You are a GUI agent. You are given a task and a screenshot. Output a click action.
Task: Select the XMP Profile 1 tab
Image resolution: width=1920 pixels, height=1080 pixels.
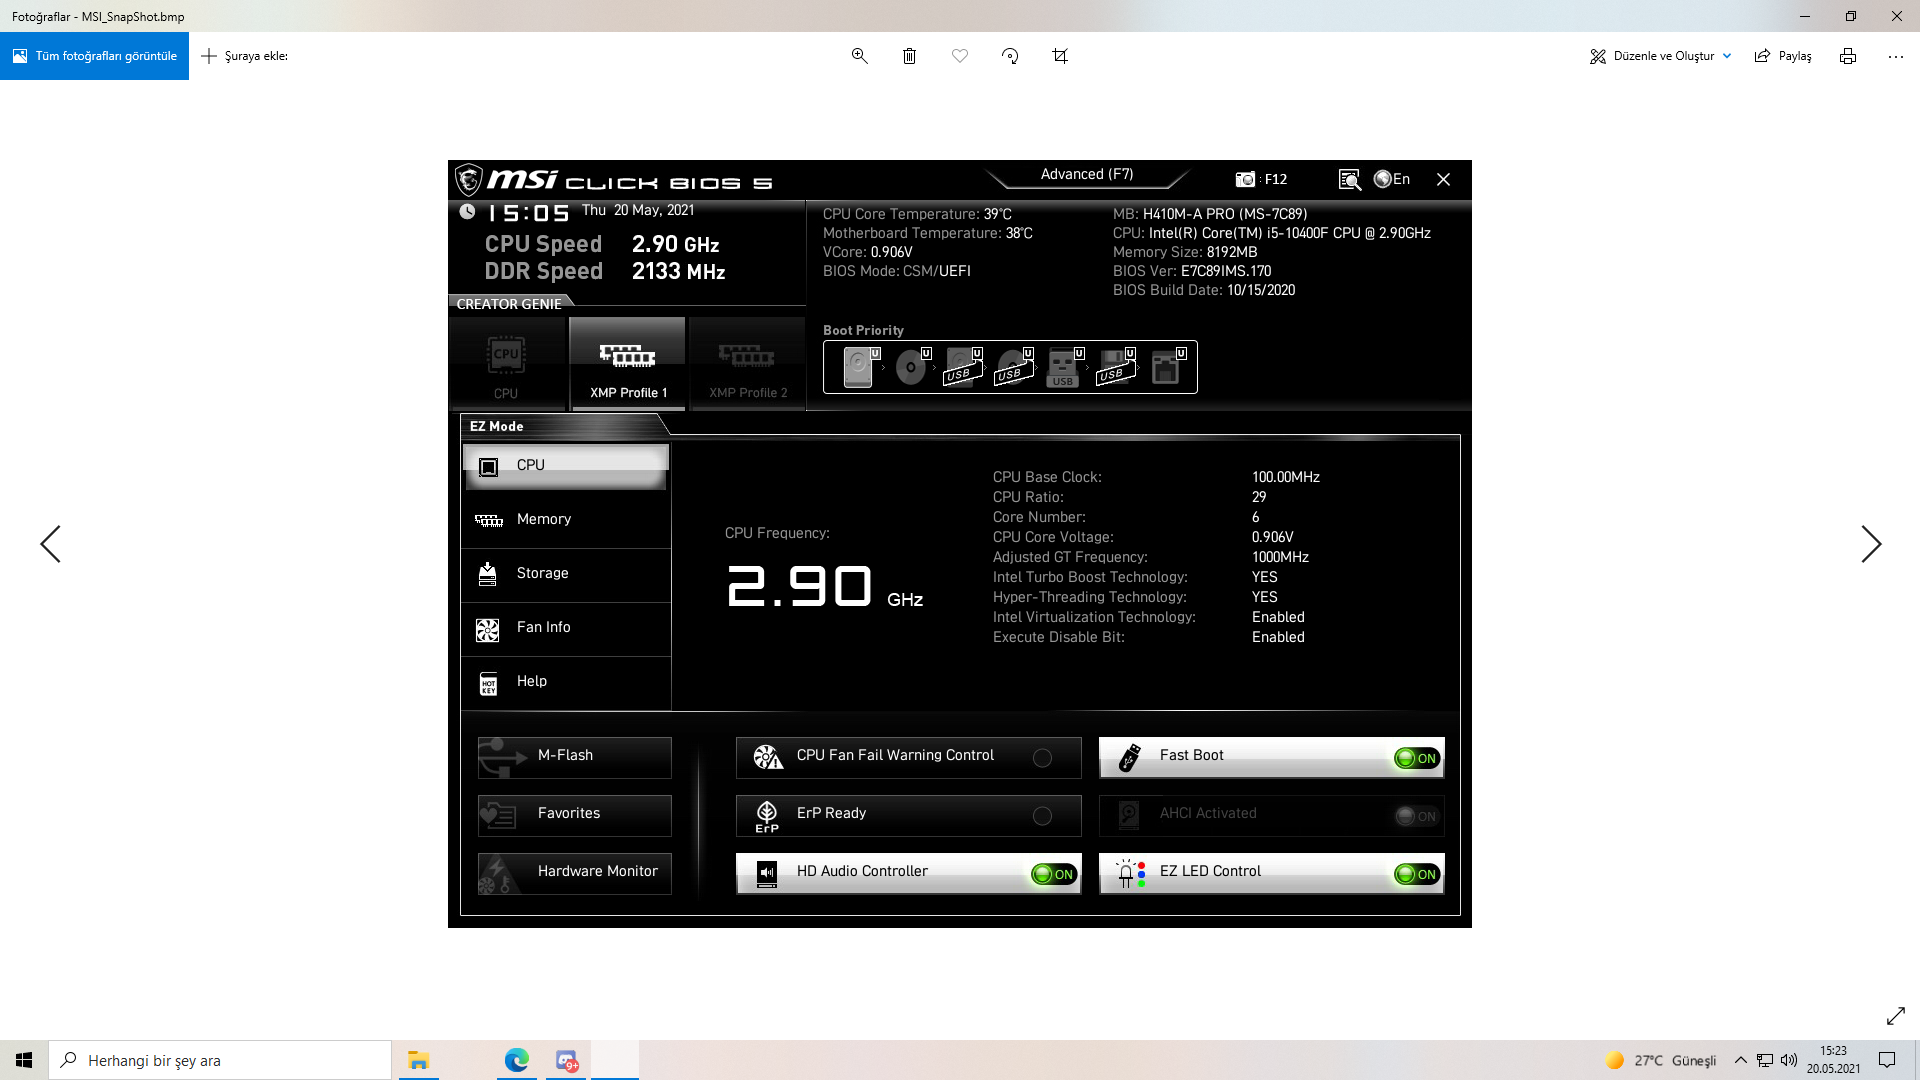[x=628, y=364]
